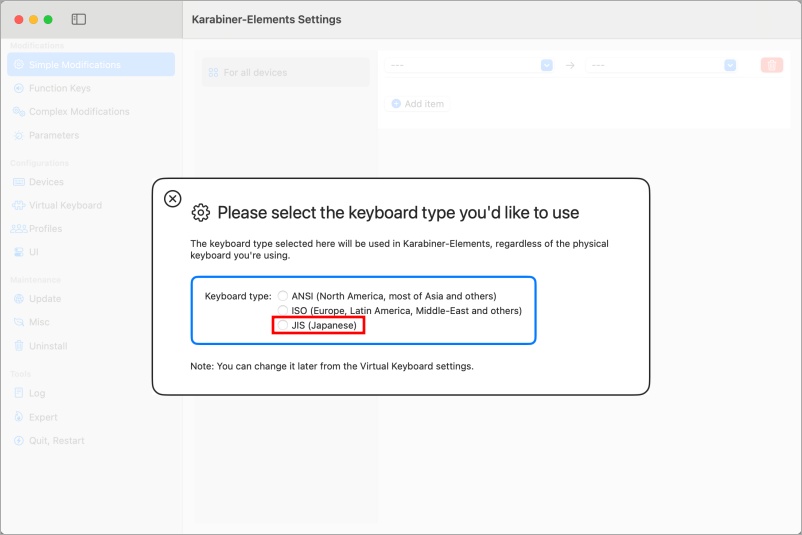Click the Uninstall trash icon in sidebar
The width and height of the screenshot is (802, 535).
pyautogui.click(x=19, y=346)
